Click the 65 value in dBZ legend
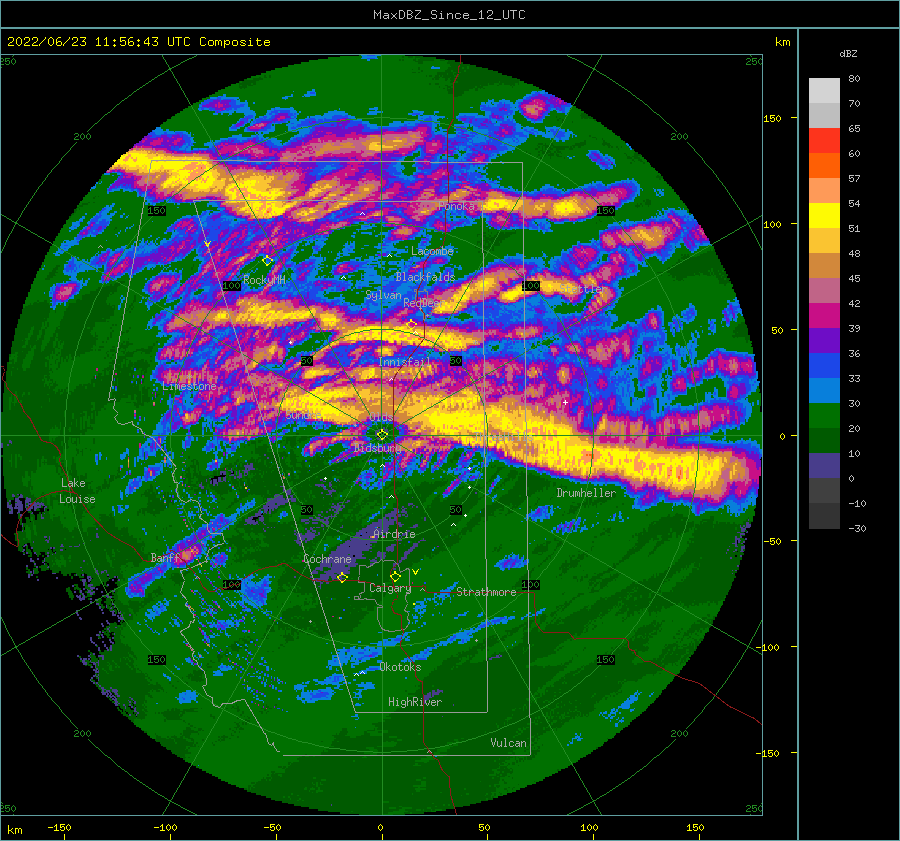Viewport: 900px width, 841px height. 854,129
